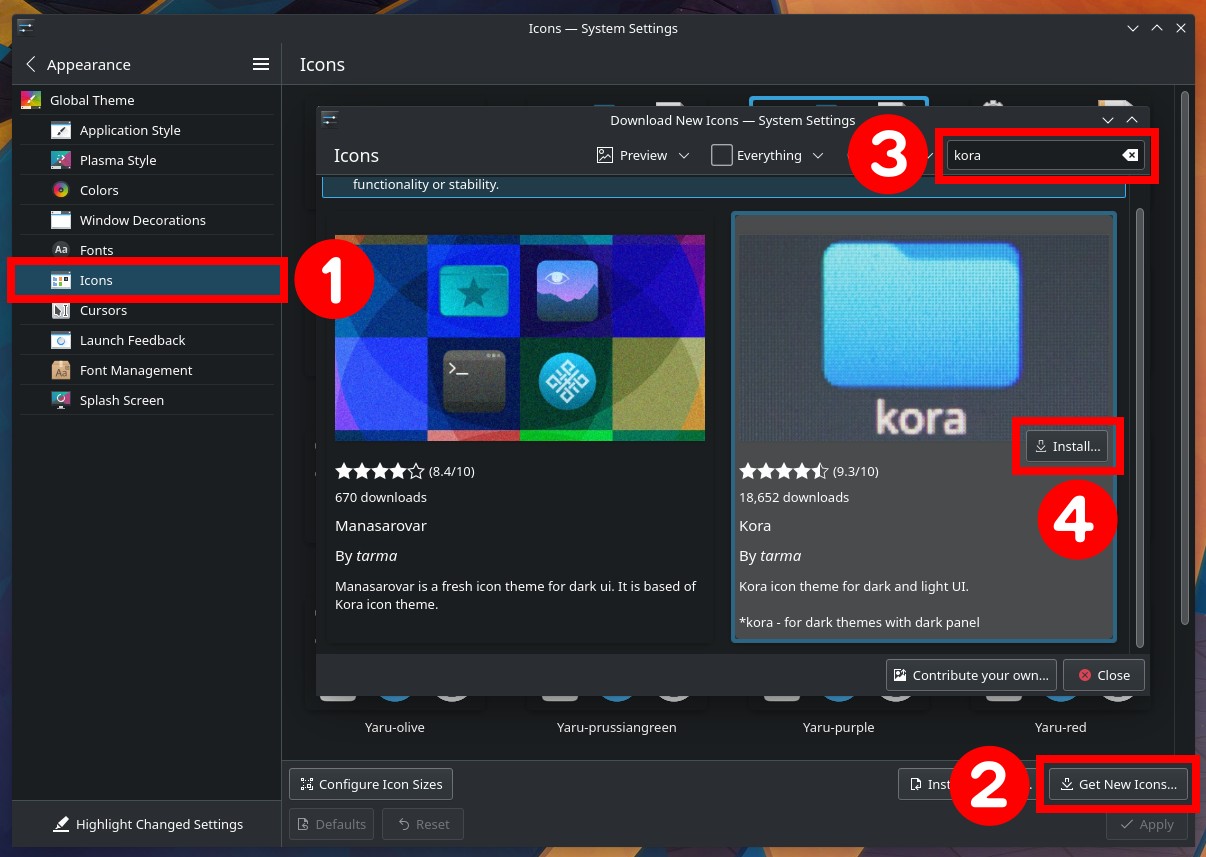Select the Yaru-purple icon theme label
Screen dimensions: 1206x857
point(839,727)
